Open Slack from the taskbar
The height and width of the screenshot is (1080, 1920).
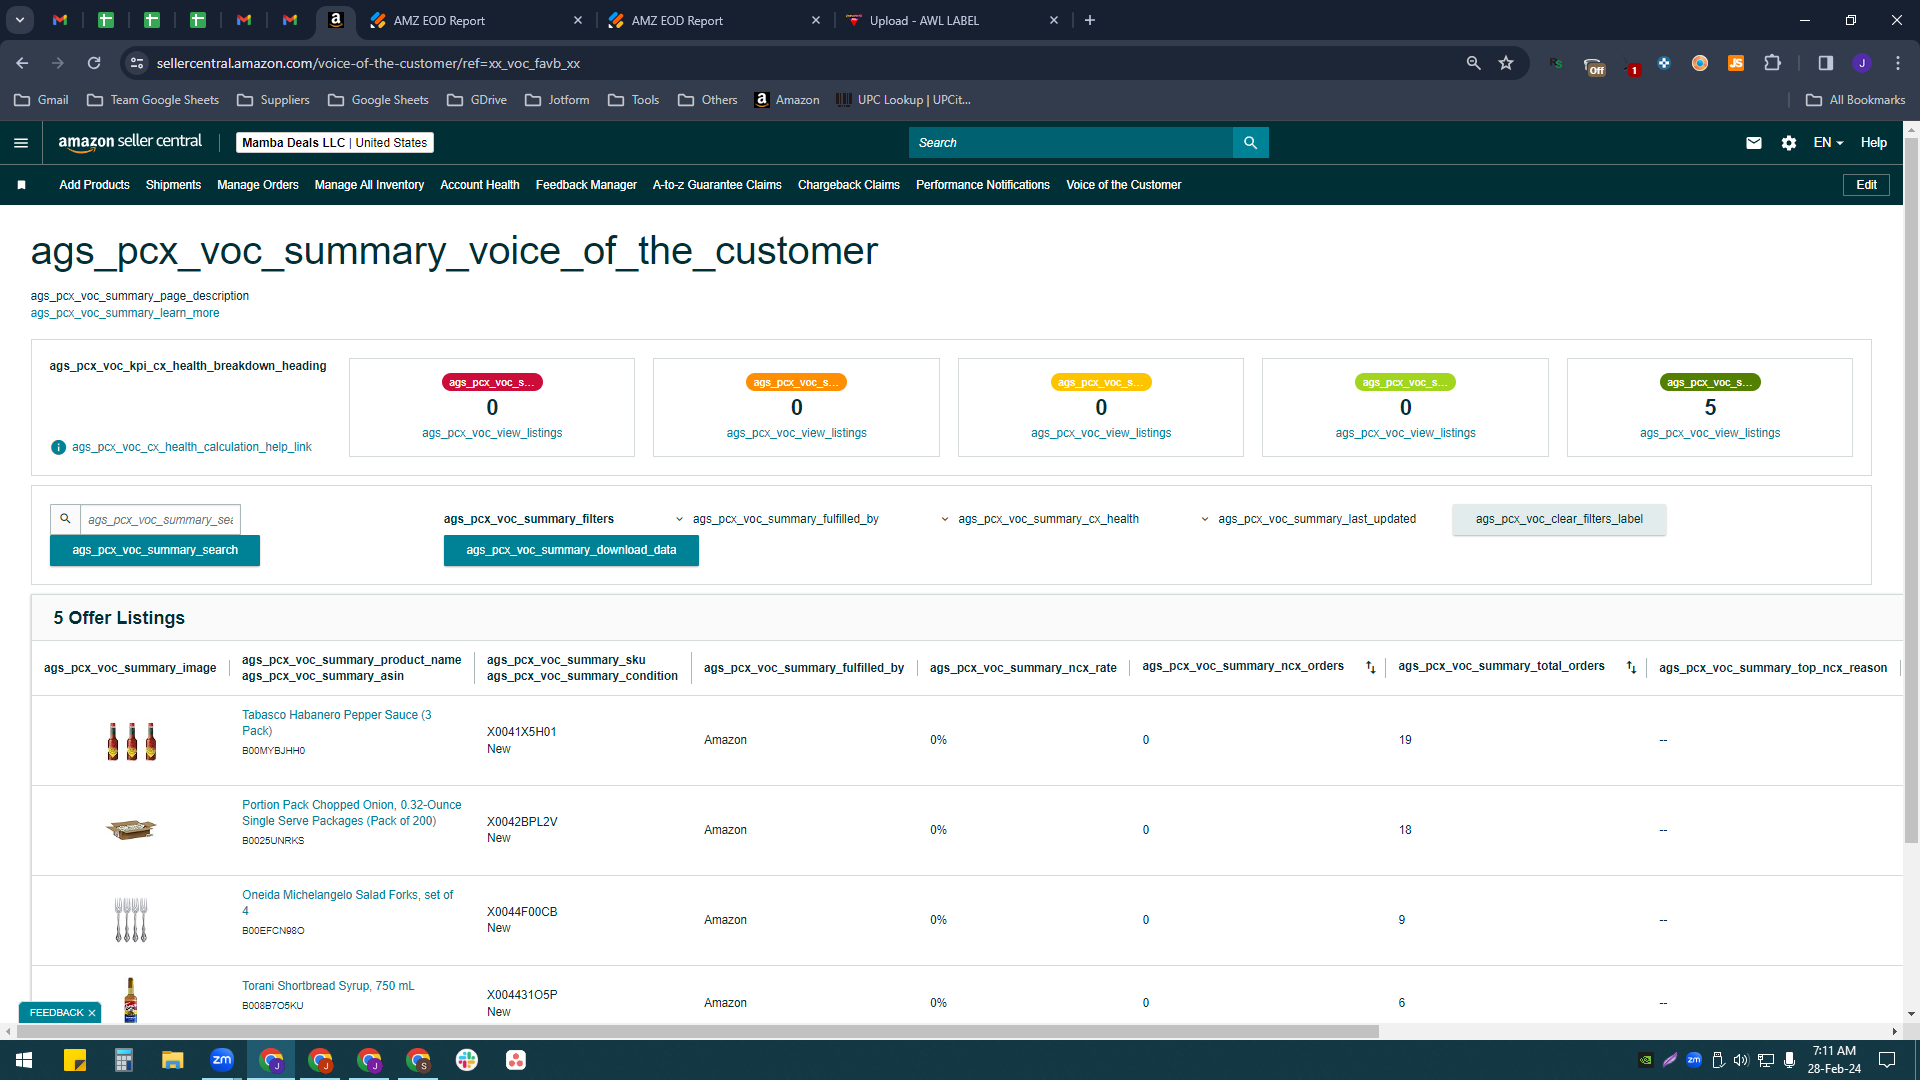tap(467, 1060)
